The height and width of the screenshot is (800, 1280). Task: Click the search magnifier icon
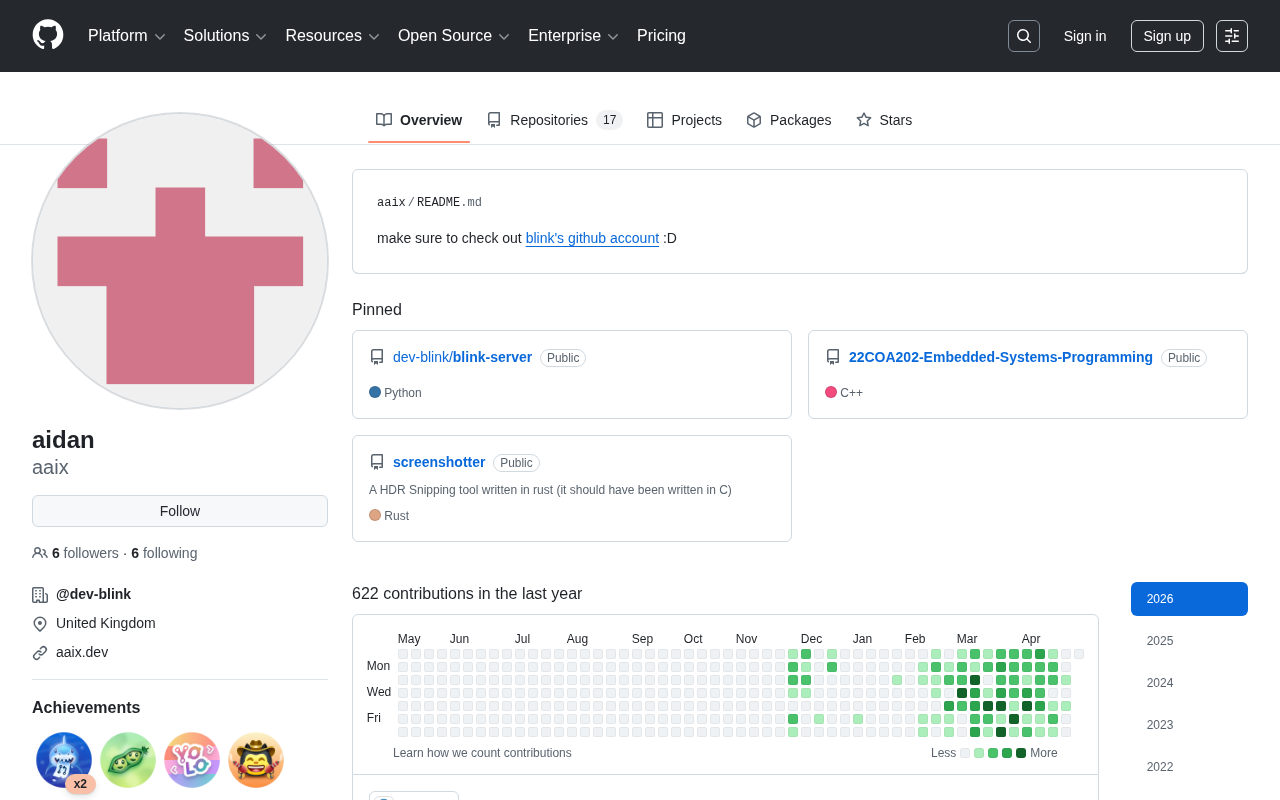[x=1023, y=36]
